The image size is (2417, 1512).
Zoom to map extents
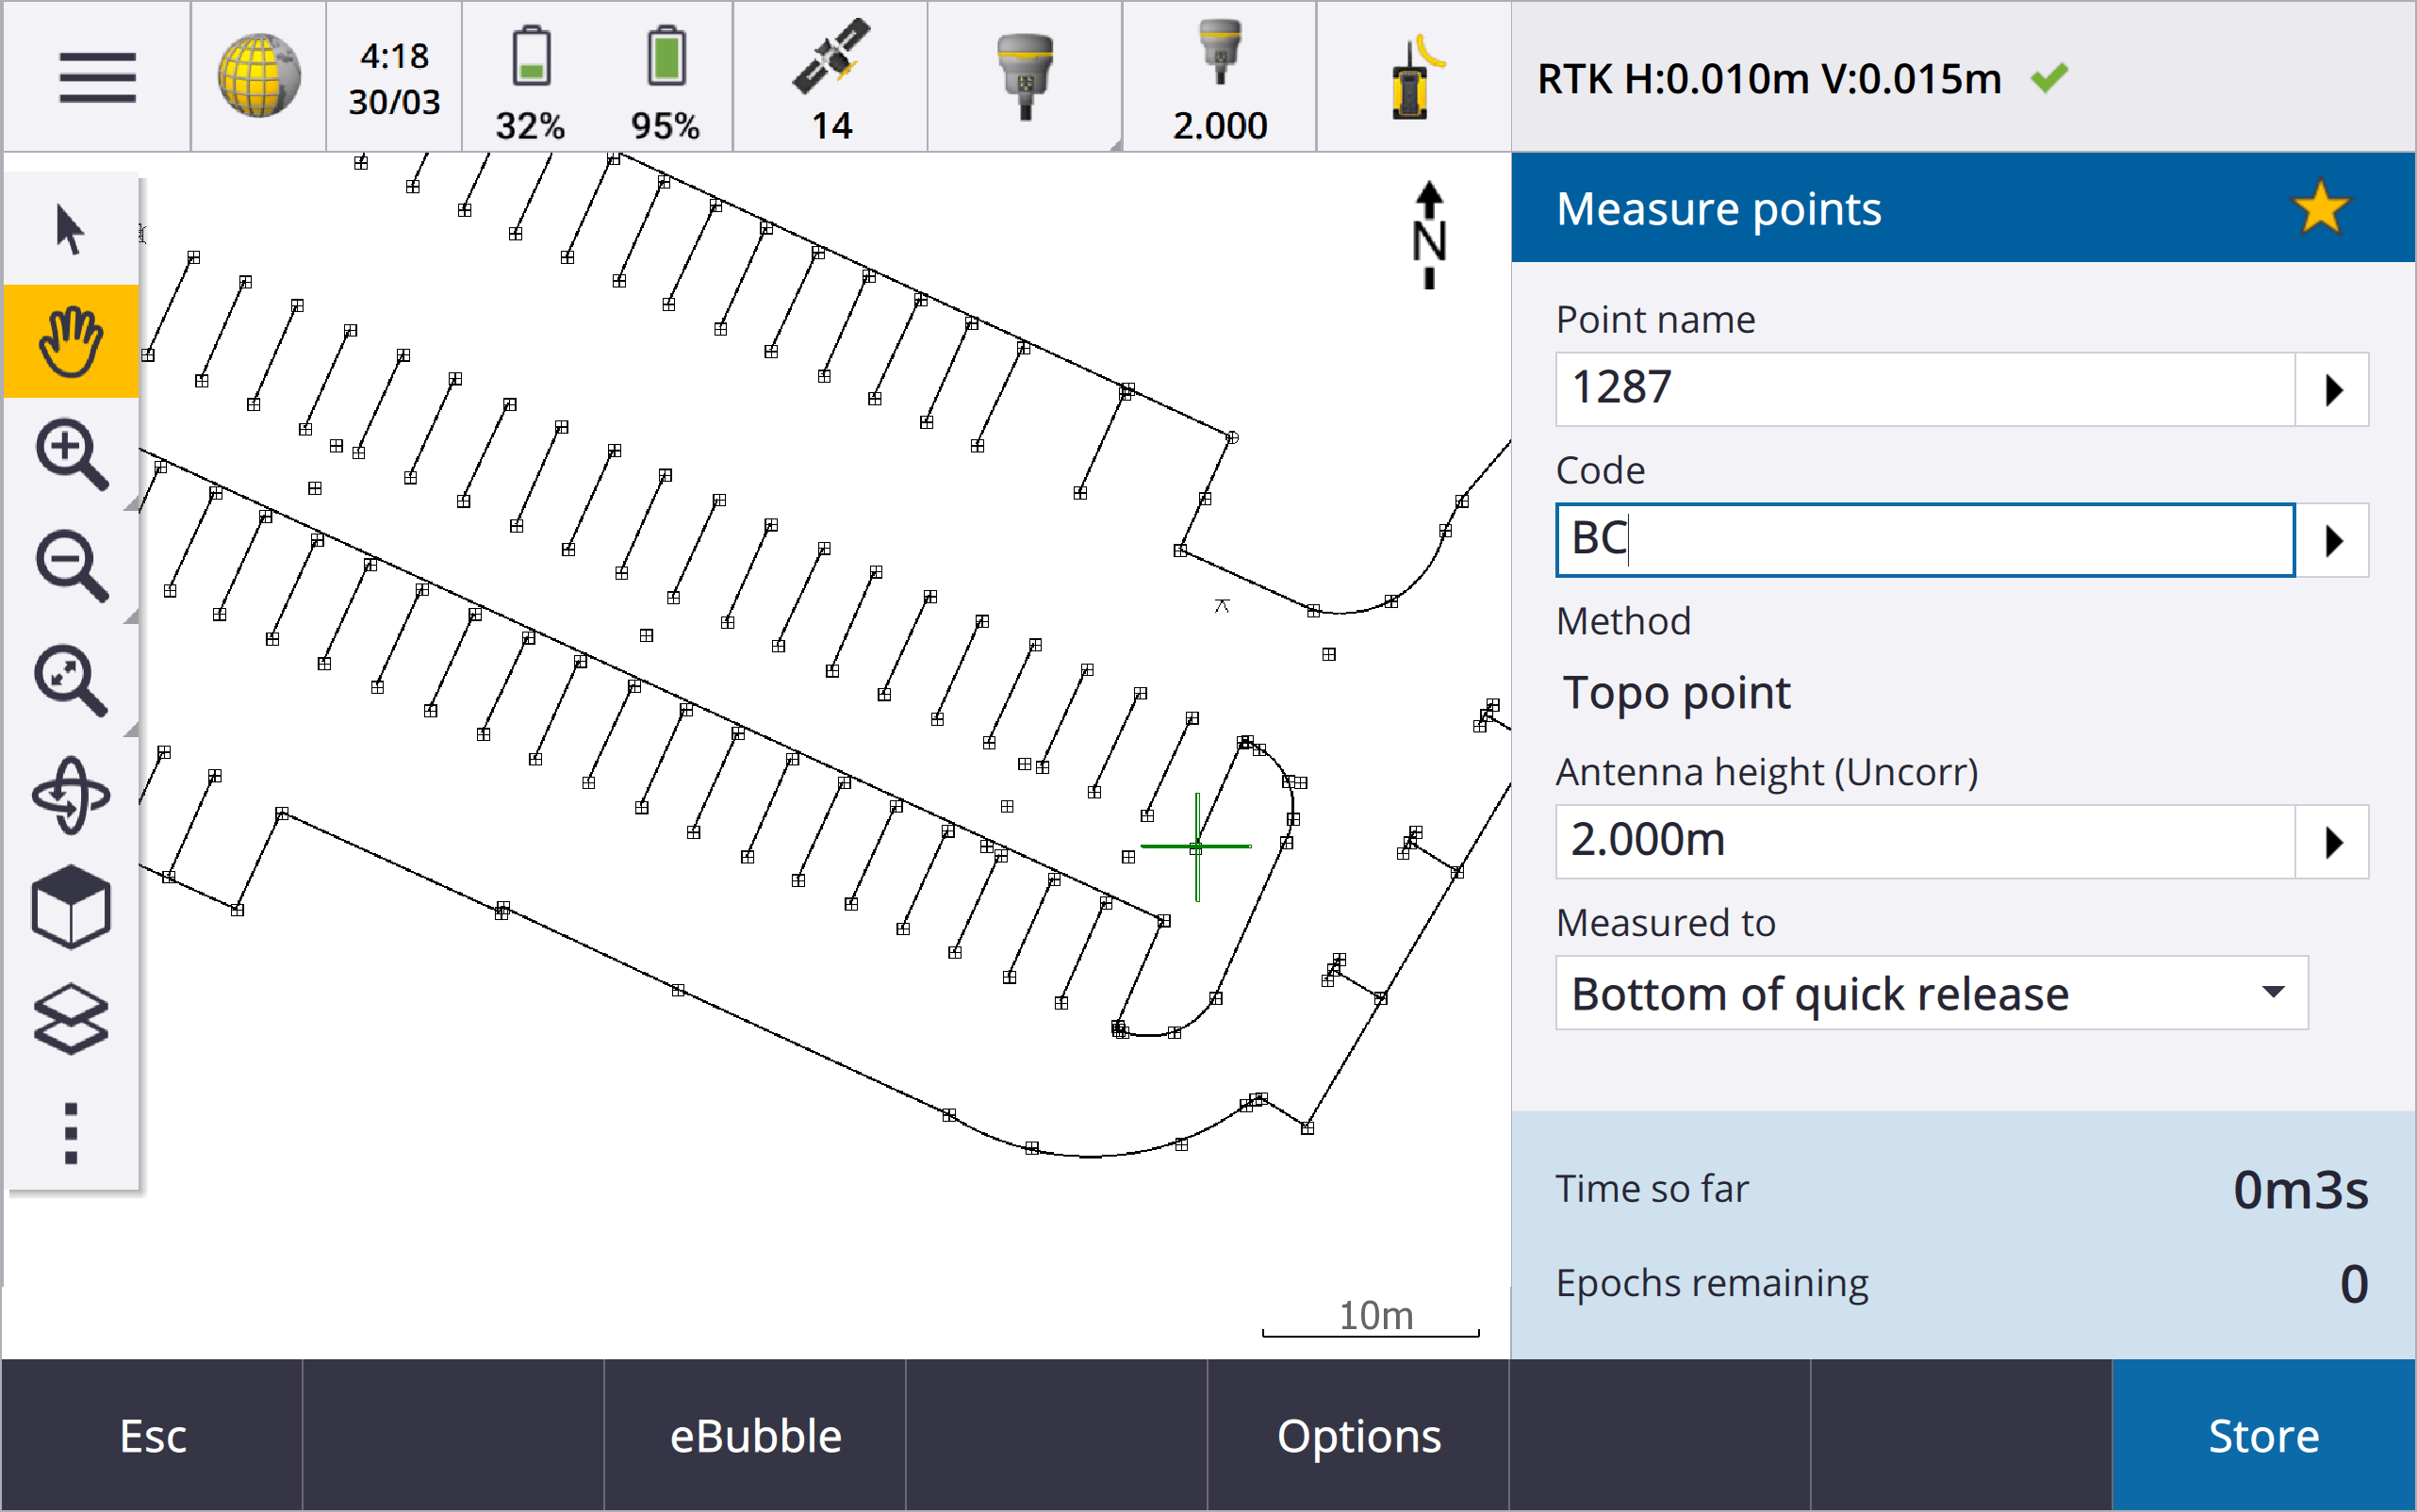(x=71, y=681)
